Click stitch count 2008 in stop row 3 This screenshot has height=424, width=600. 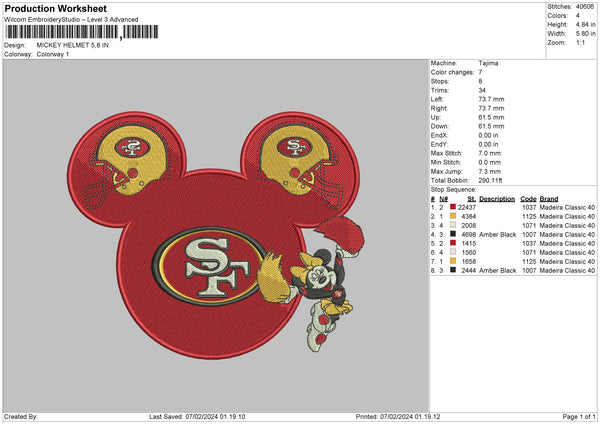(469, 225)
